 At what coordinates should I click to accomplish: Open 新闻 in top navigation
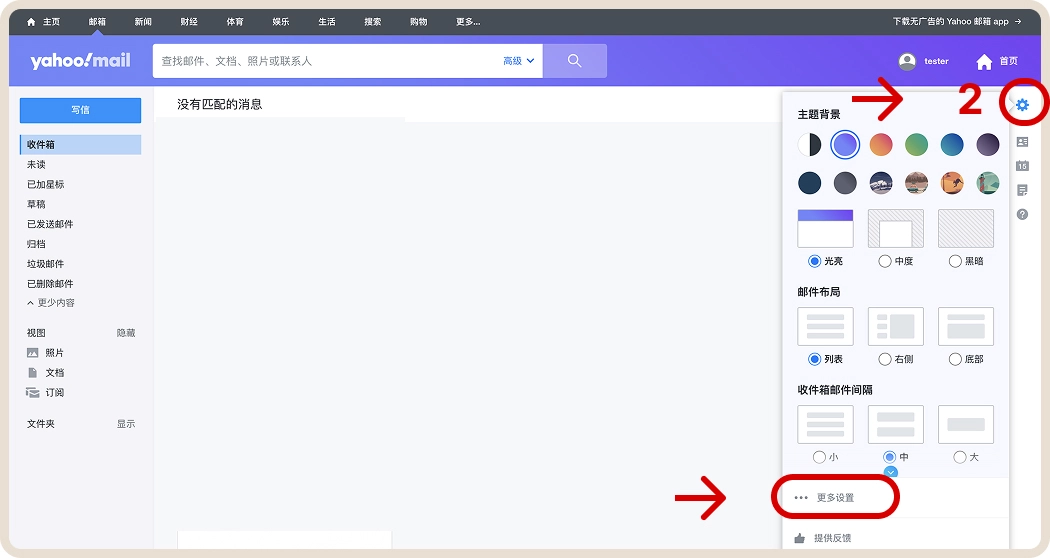click(143, 21)
